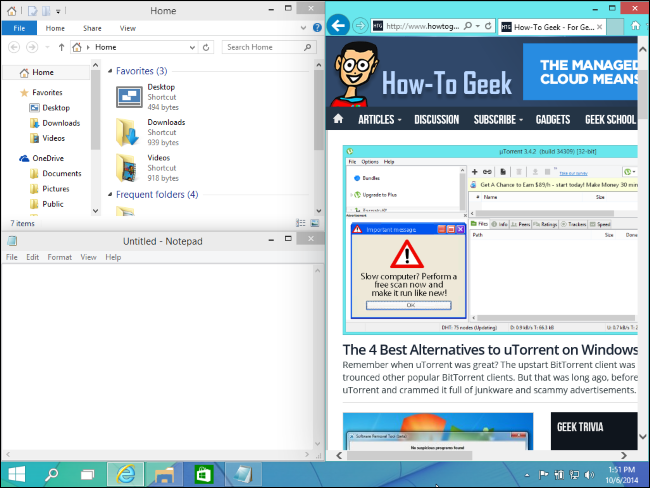Refresh the Home folder in File Explorer
Viewport: 650px width, 488px height.
(x=208, y=47)
